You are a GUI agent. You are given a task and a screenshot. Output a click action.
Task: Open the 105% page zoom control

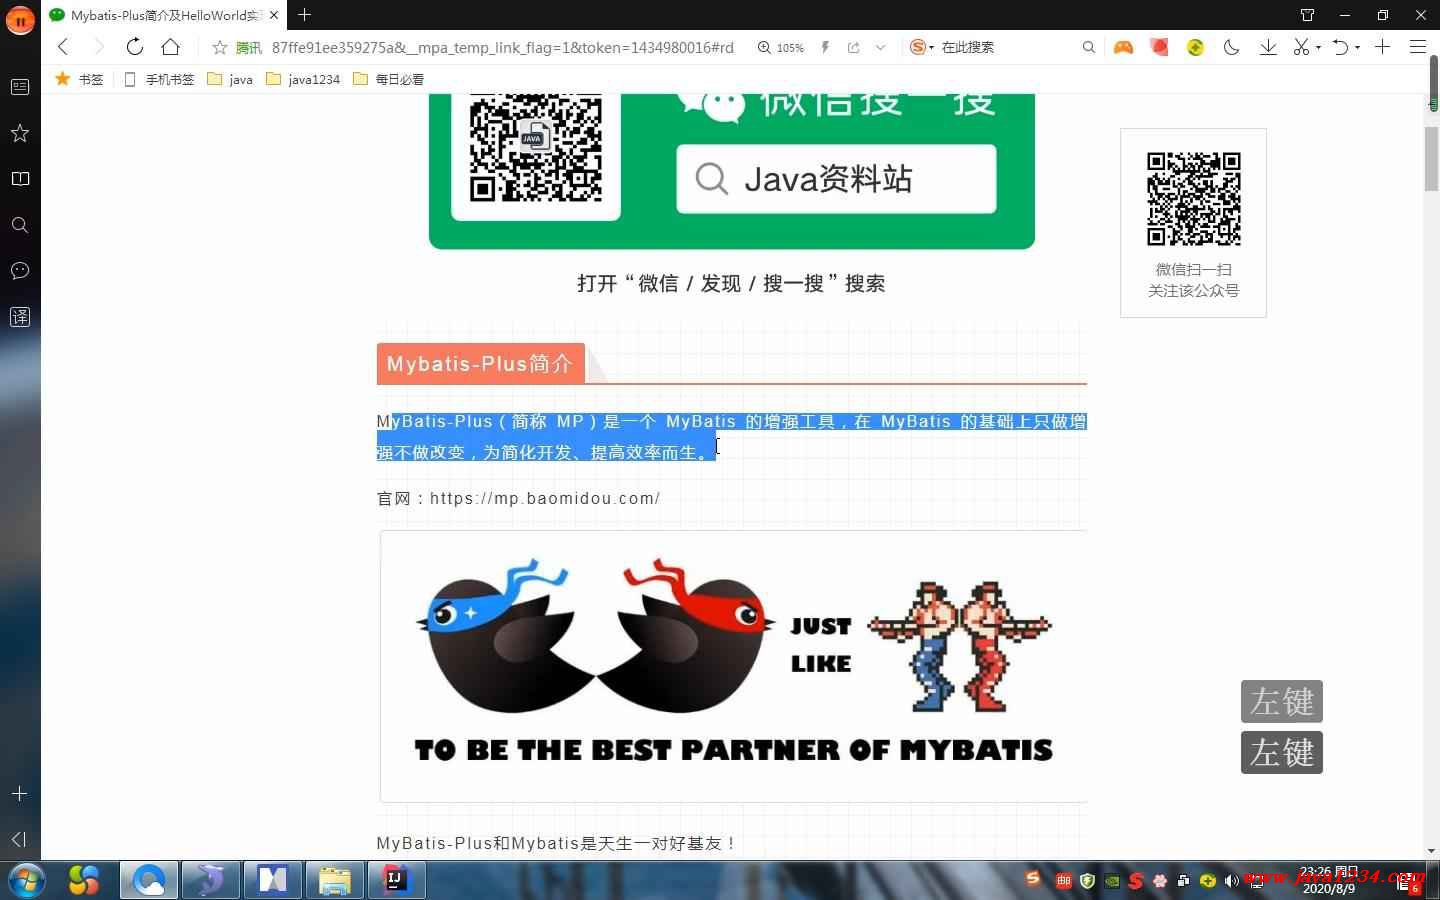(x=780, y=47)
